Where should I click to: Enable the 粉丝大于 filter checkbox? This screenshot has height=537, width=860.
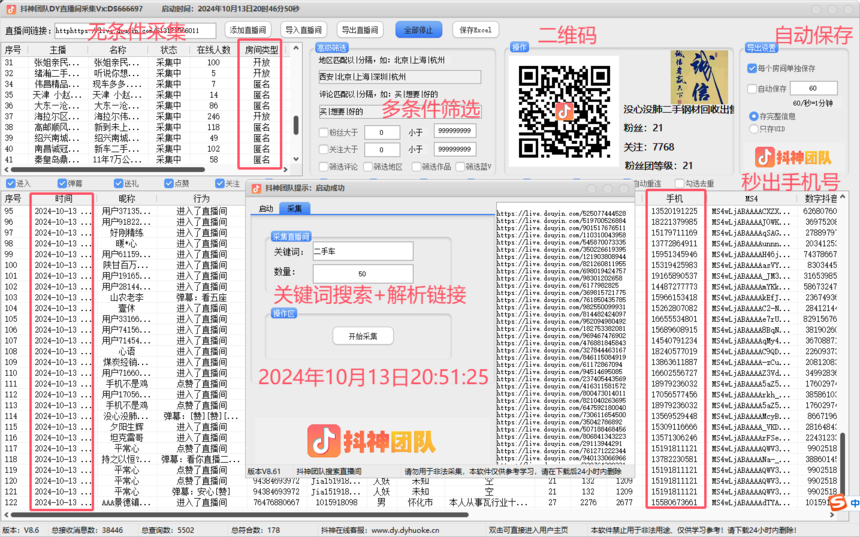point(324,132)
